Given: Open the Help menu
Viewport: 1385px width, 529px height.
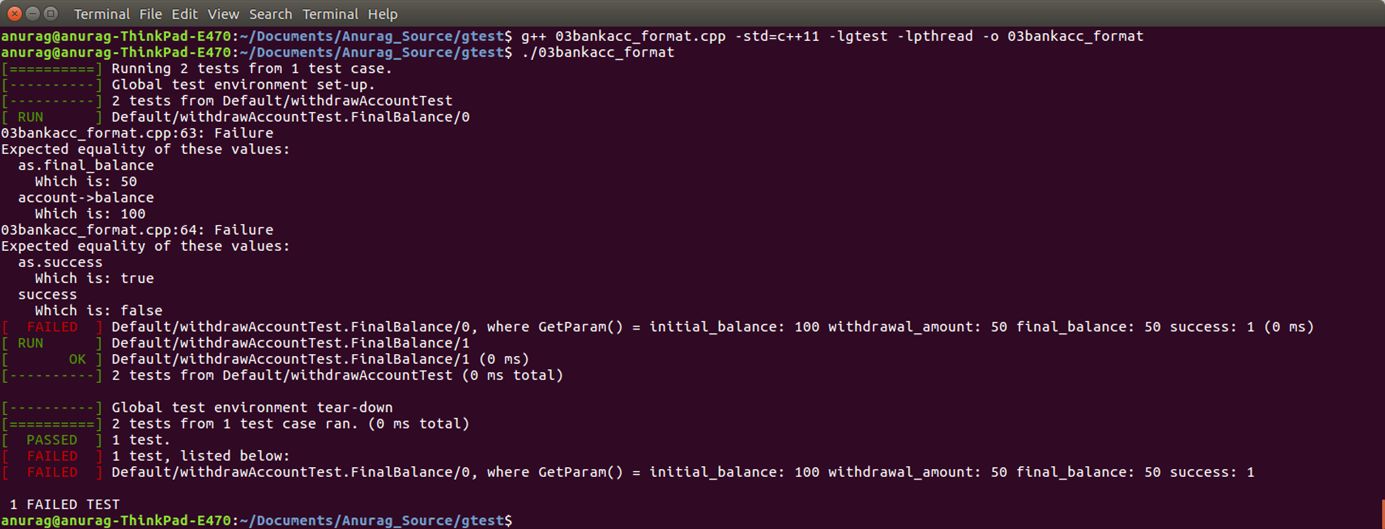Looking at the screenshot, I should tap(383, 14).
